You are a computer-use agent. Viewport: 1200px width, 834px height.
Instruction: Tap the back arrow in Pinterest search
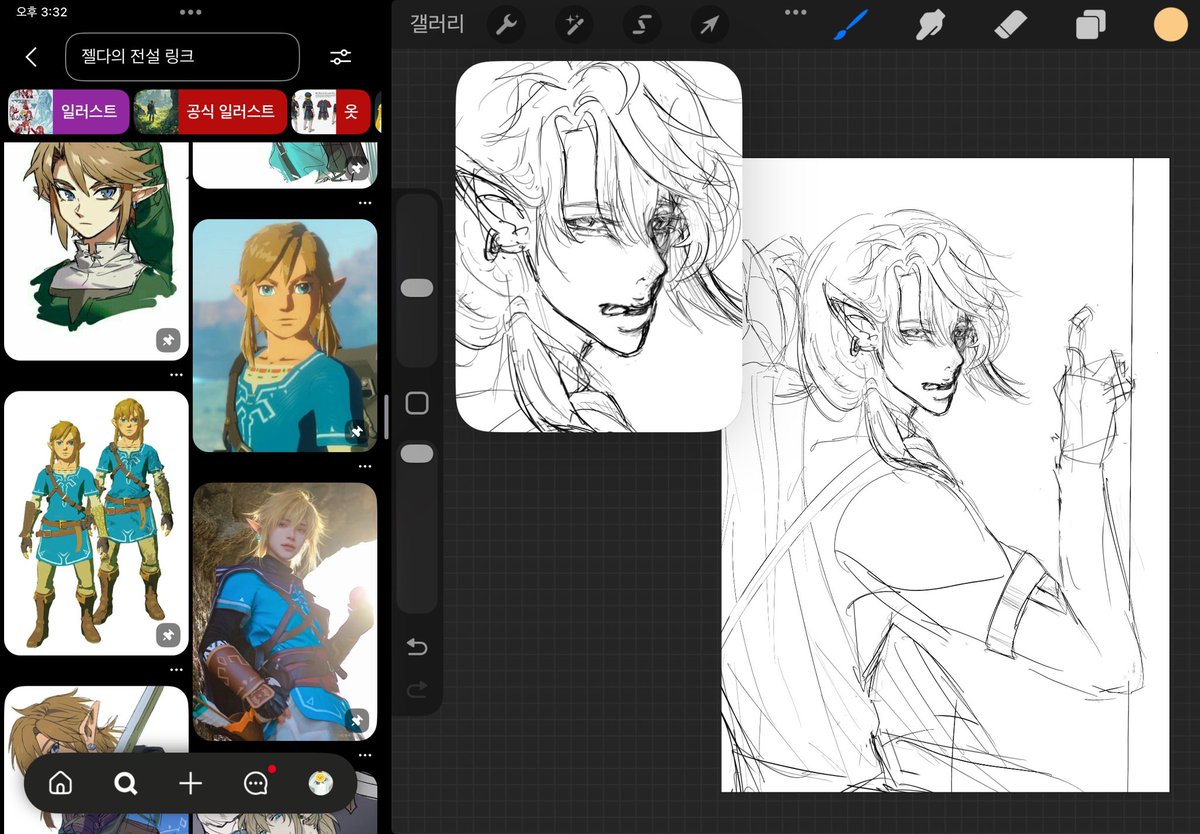31,57
